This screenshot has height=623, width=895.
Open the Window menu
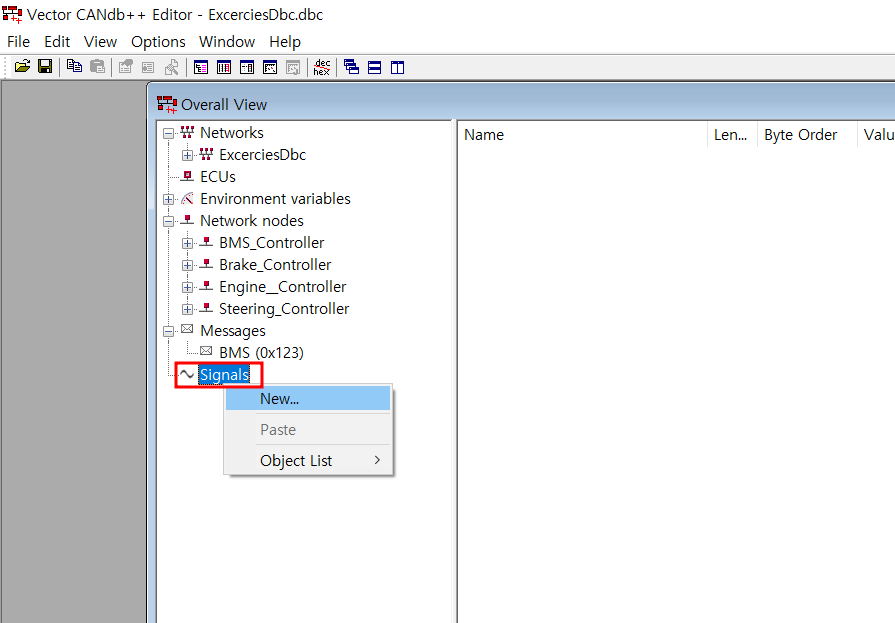pos(227,42)
